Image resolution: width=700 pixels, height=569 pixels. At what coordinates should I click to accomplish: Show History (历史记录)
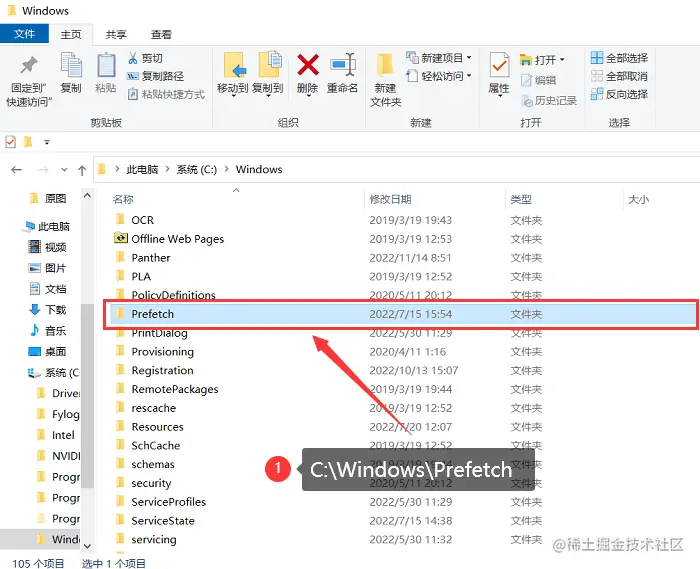[x=549, y=101]
